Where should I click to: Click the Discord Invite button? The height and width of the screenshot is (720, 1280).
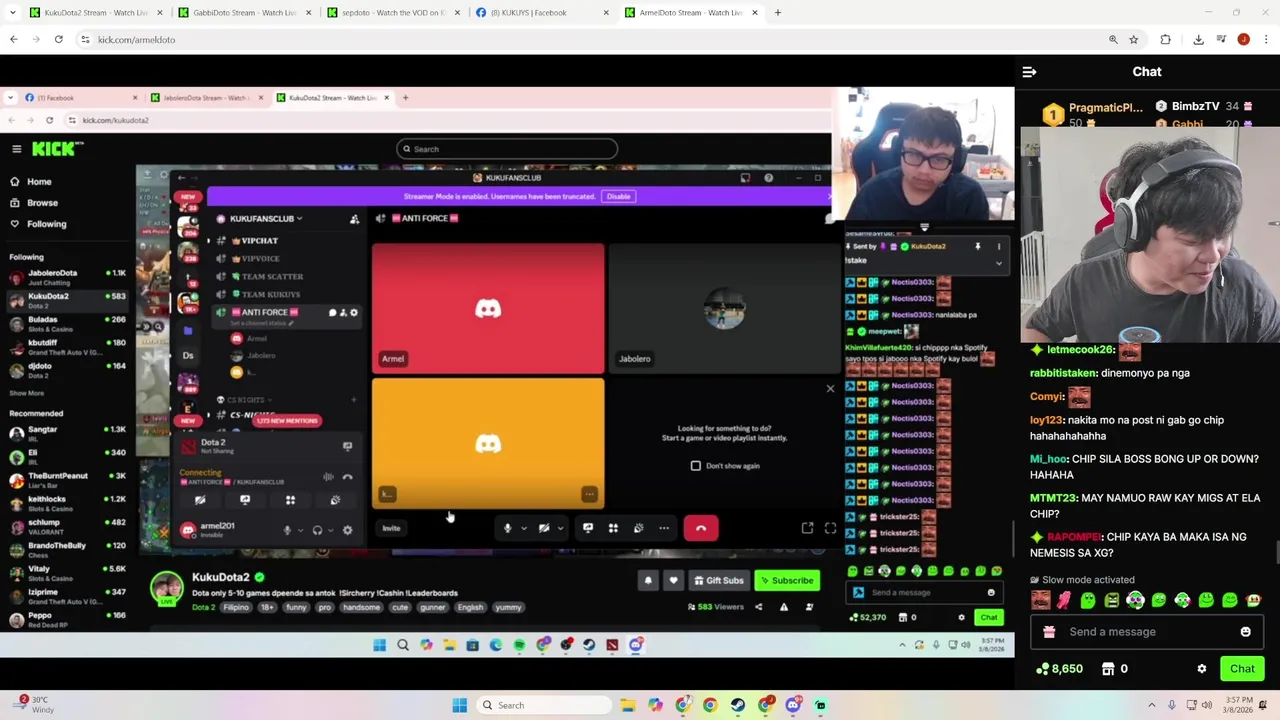click(391, 529)
